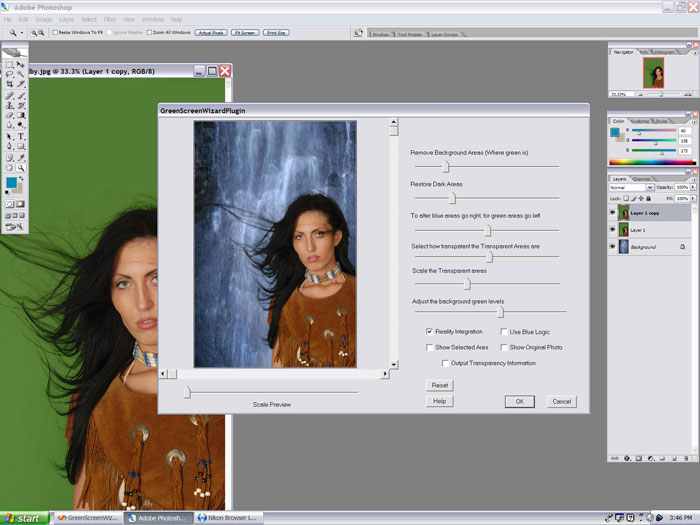
Task: Select the Rectangular Marquee tool
Action: (x=9, y=65)
